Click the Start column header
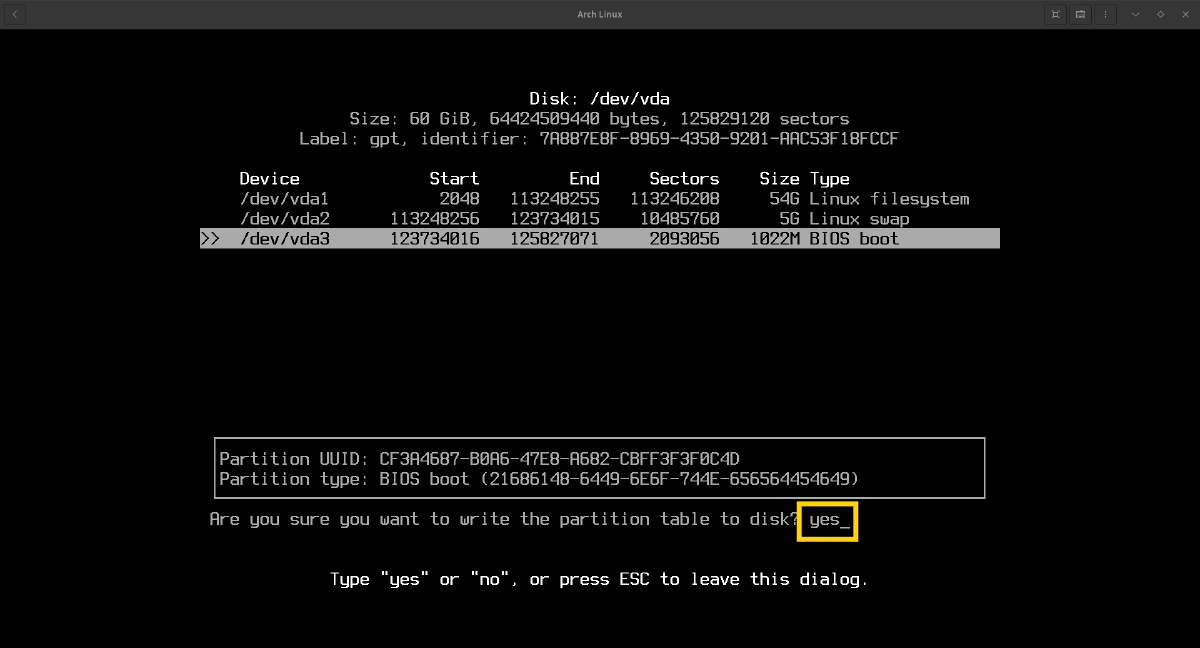Screen dimensions: 1200x648 click(x=454, y=179)
